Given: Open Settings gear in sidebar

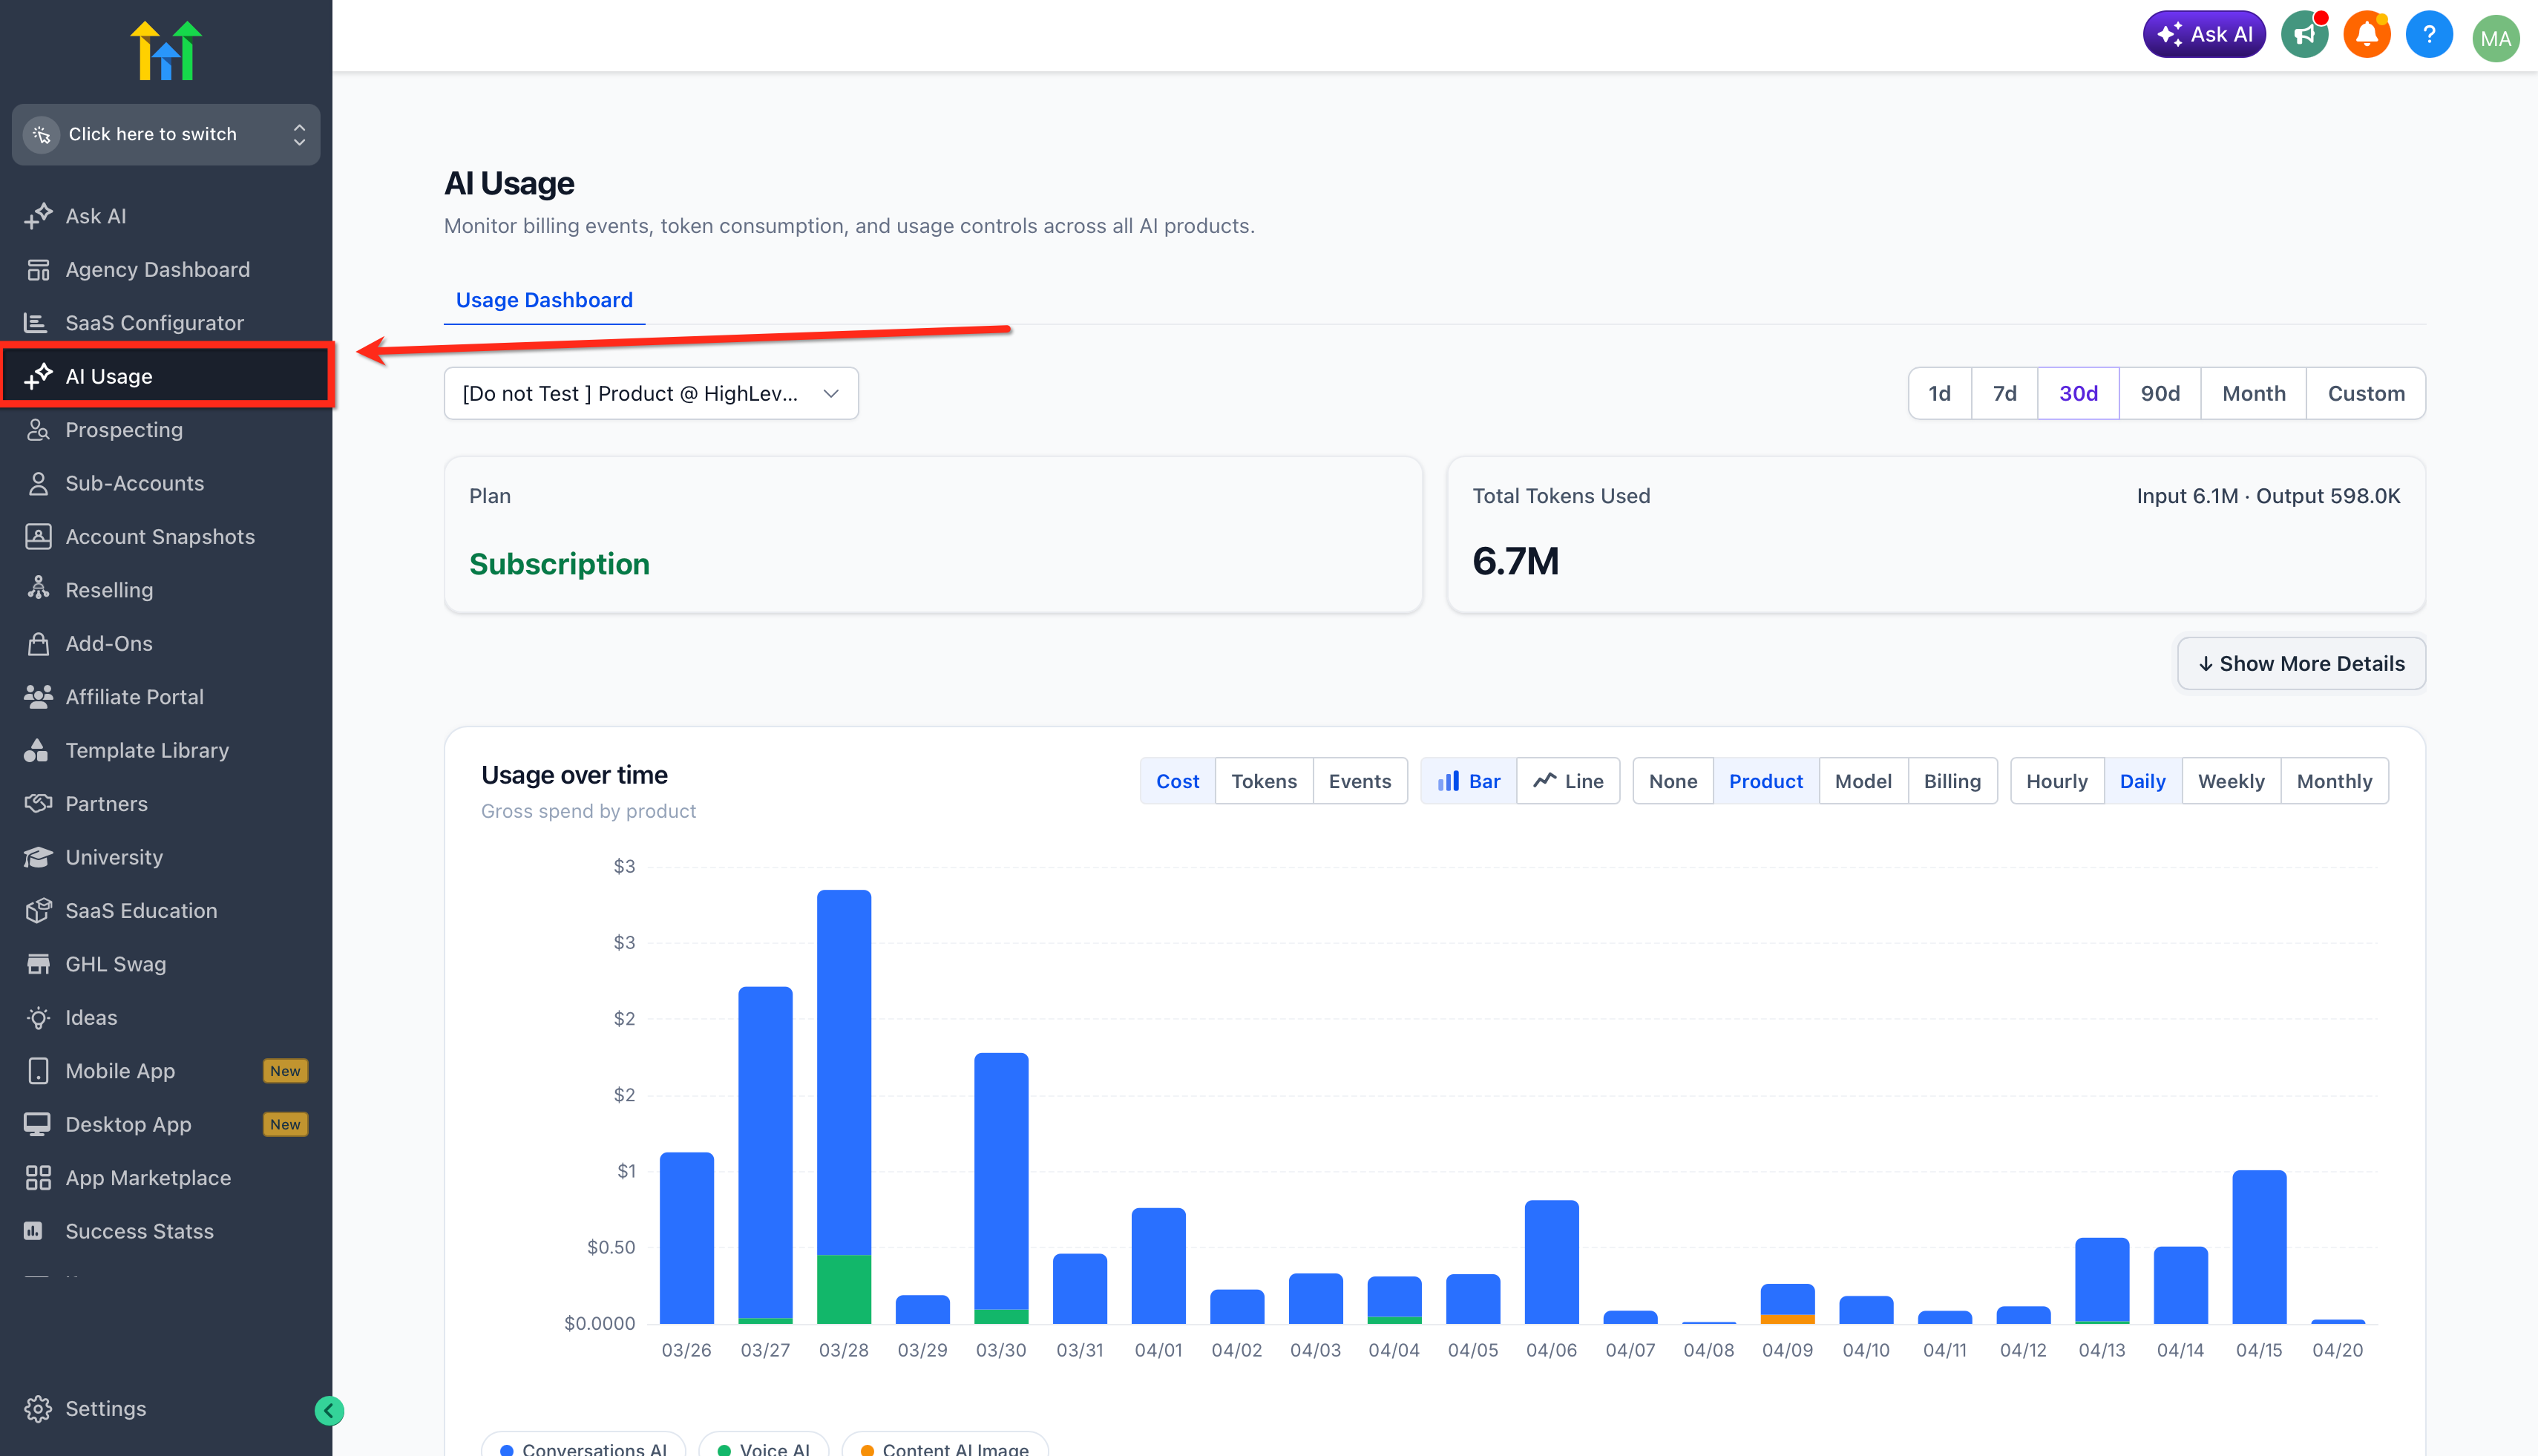Looking at the screenshot, I should click(38, 1408).
